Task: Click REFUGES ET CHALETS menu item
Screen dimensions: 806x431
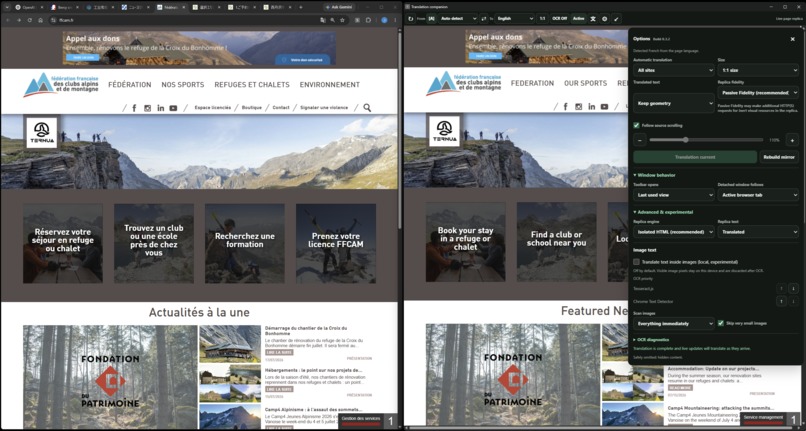Action: pyautogui.click(x=252, y=84)
